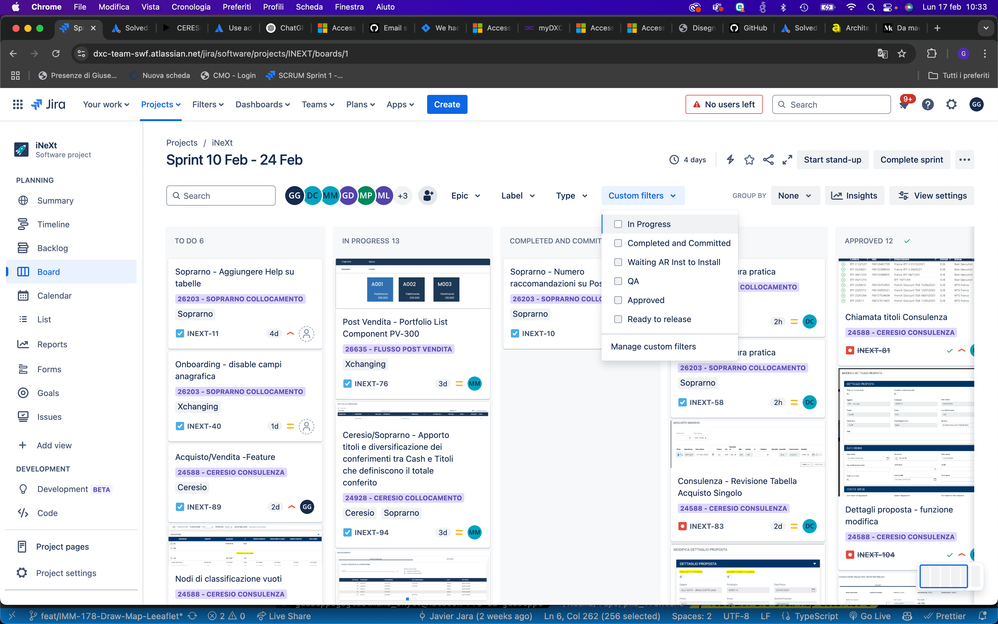Click the share board icon
Viewport: 998px width, 624px height.
768,160
